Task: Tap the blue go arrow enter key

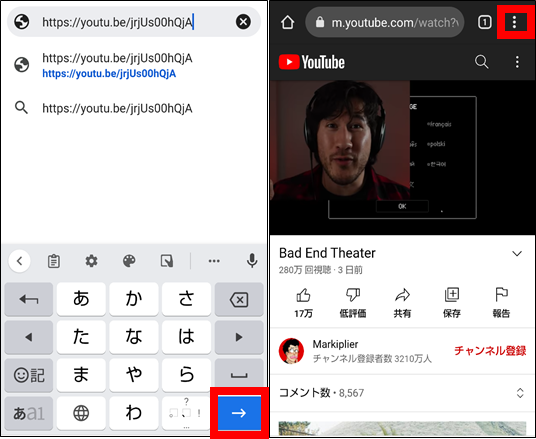Action: (x=239, y=413)
